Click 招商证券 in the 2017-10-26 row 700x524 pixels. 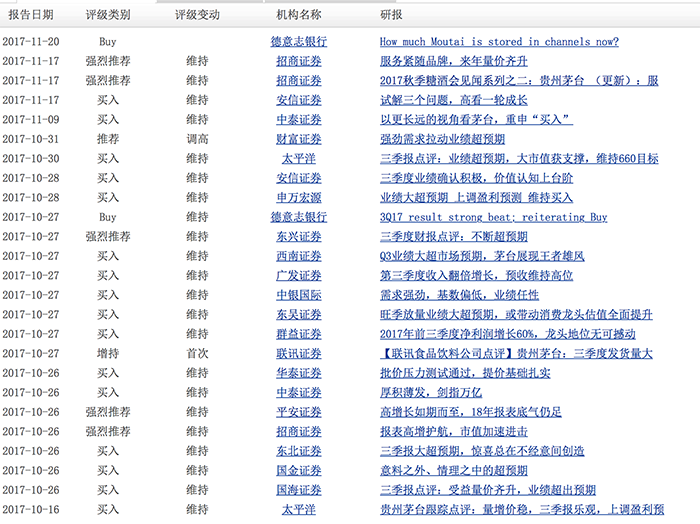(299, 432)
